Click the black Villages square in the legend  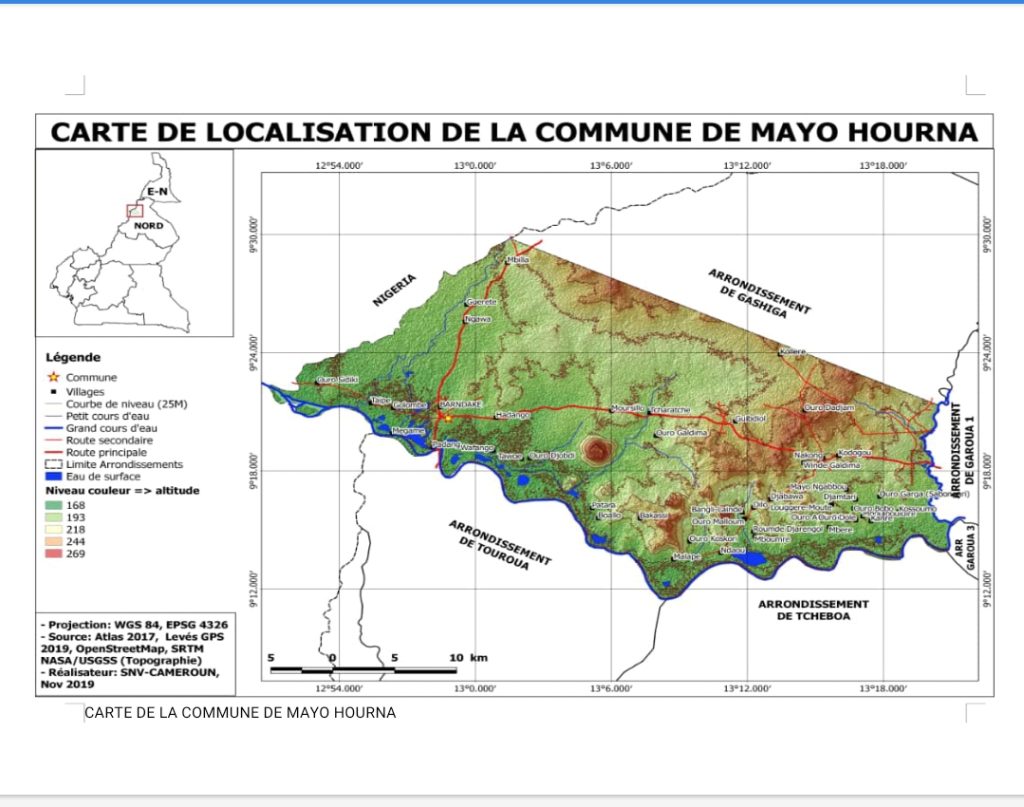coord(52,391)
